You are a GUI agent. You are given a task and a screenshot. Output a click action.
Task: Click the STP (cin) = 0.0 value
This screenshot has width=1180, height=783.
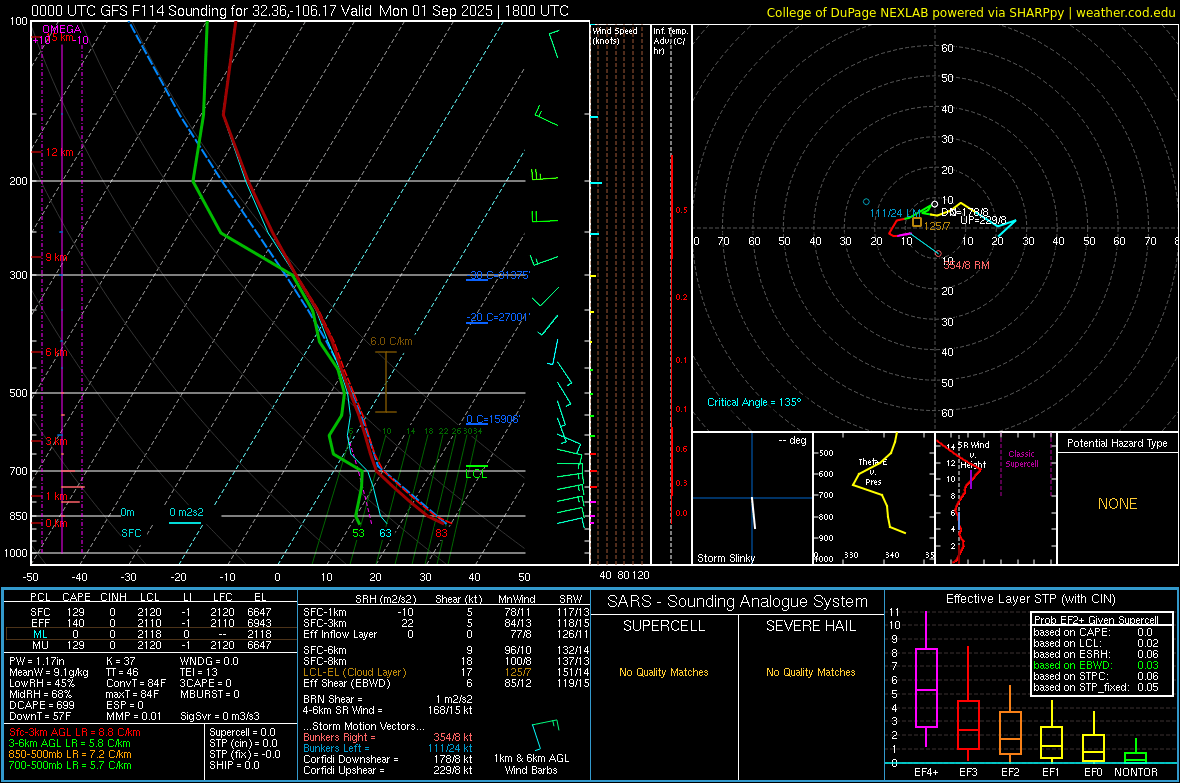tap(243, 743)
